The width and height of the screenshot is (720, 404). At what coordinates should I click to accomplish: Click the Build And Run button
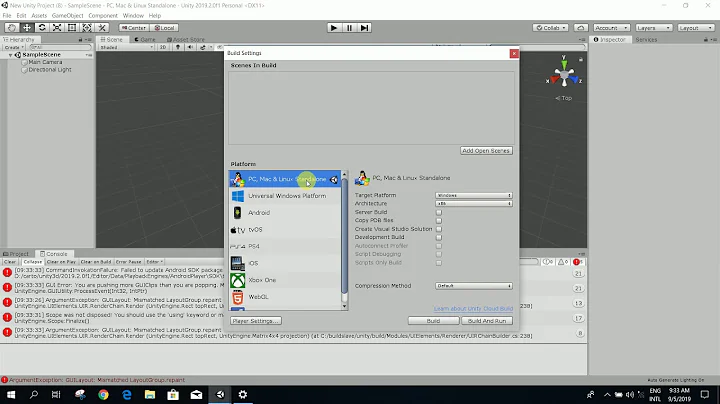tap(487, 321)
